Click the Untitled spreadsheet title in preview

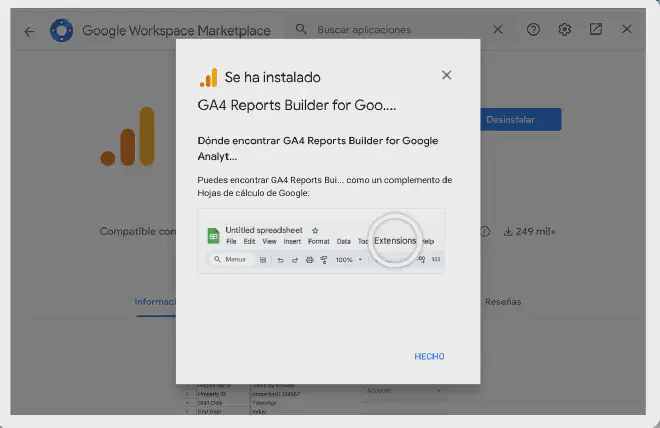[264, 230]
